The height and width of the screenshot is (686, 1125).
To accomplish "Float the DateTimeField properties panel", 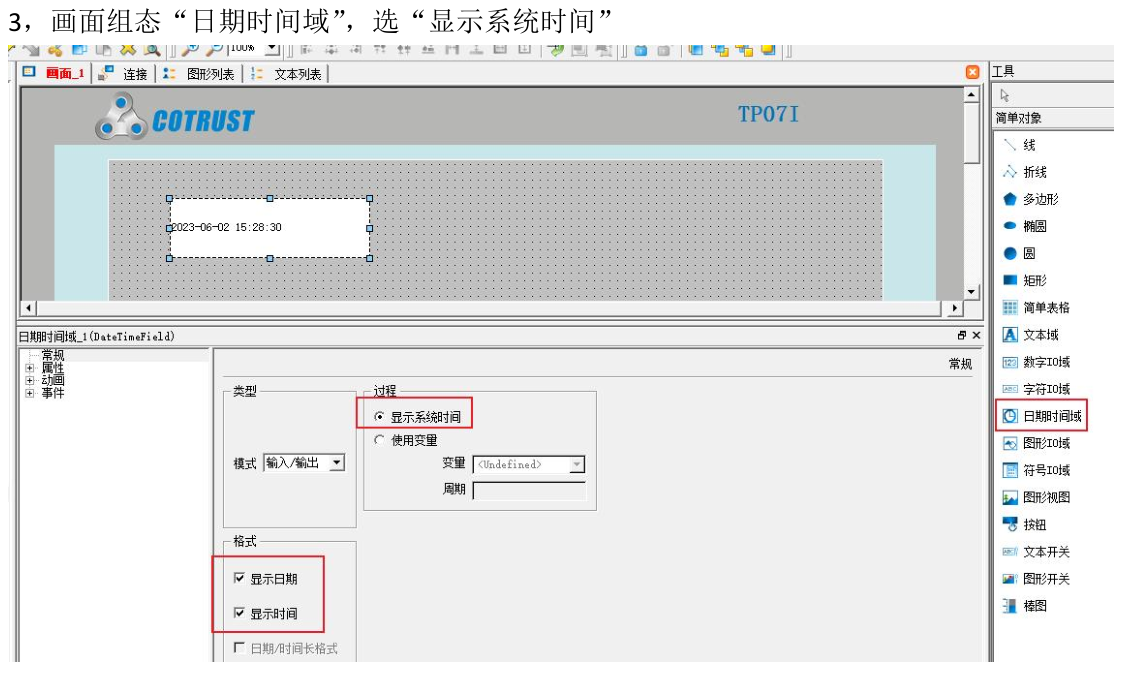I will click(961, 335).
